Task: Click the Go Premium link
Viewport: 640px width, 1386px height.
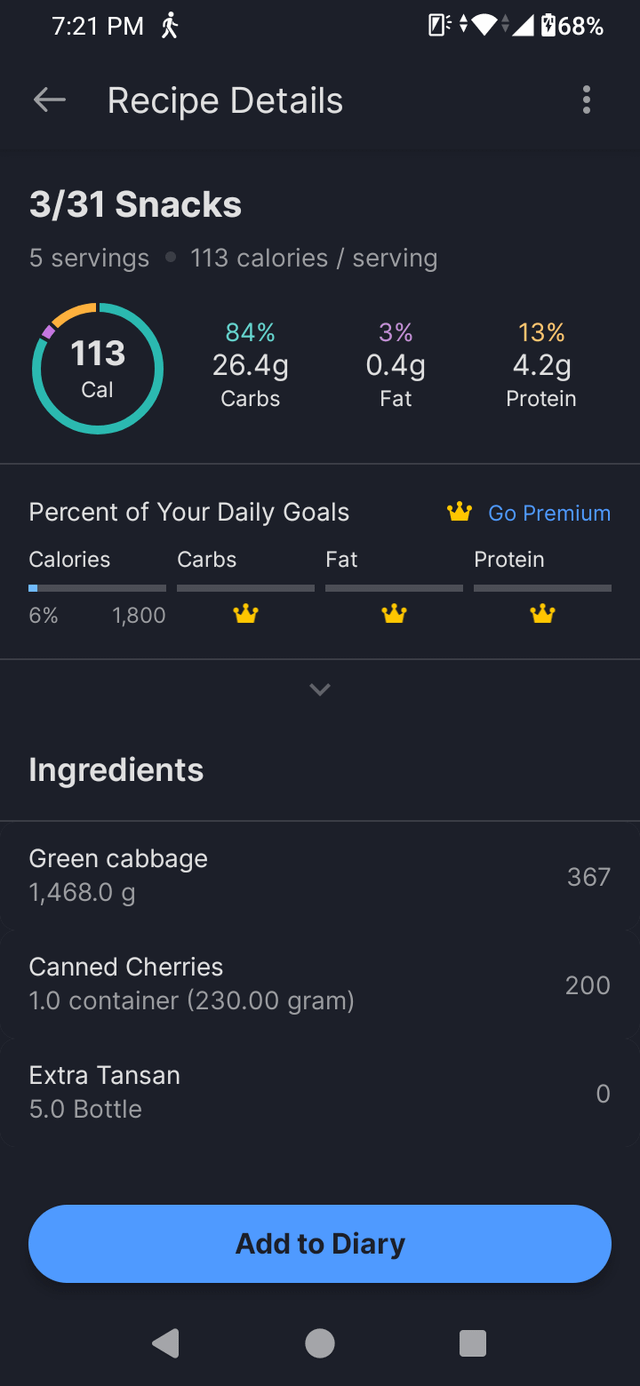Action: [x=549, y=513]
